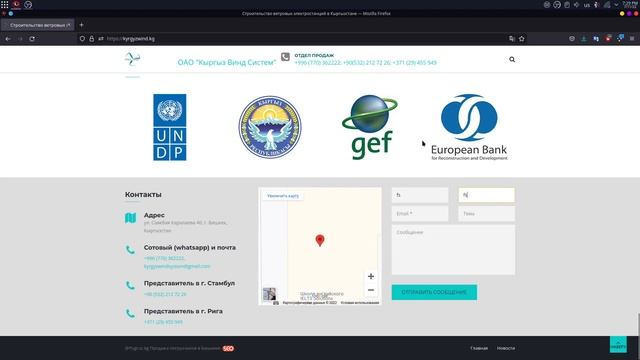Click the Riga representative phone number
640x360 pixels.
pyautogui.click(x=163, y=322)
